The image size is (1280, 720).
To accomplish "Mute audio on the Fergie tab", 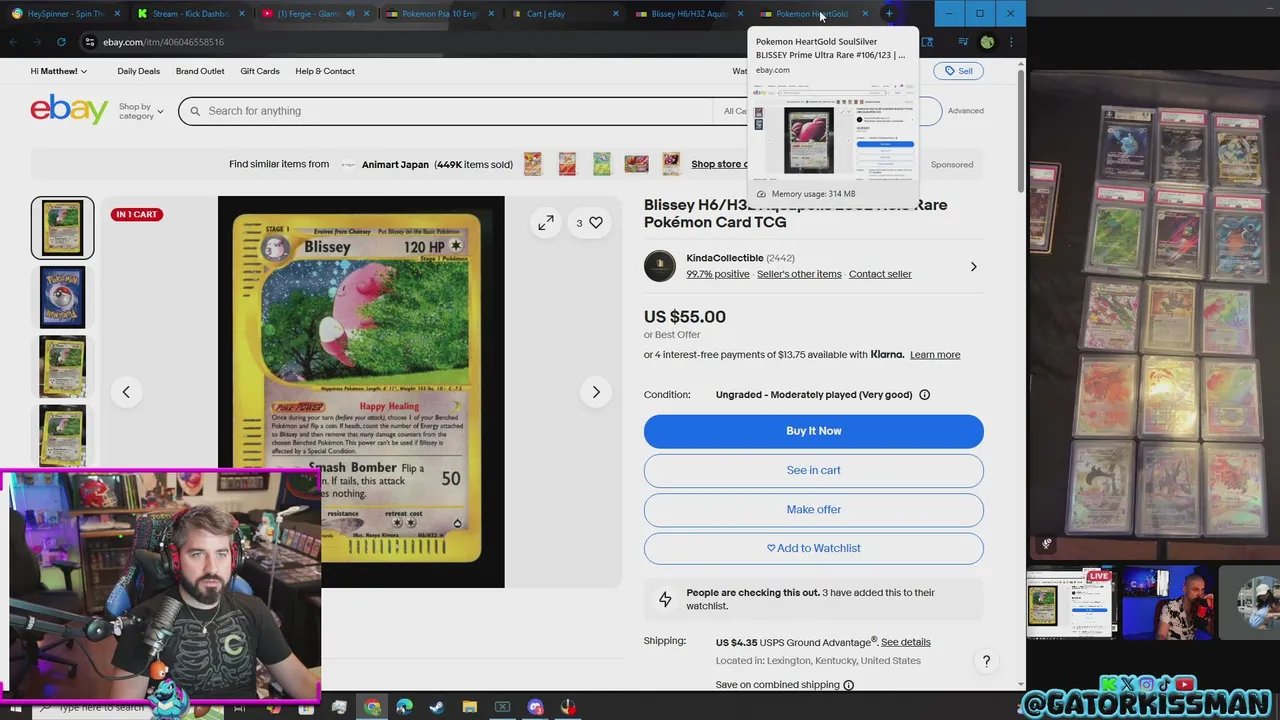I will coord(350,14).
